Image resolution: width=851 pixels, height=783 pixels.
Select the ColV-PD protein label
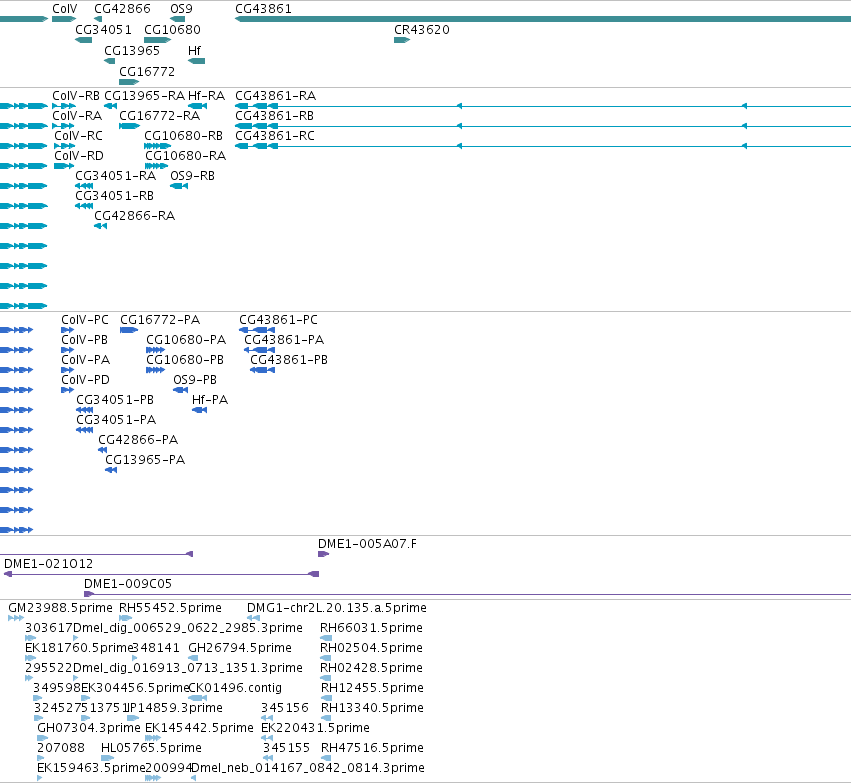pyautogui.click(x=85, y=380)
